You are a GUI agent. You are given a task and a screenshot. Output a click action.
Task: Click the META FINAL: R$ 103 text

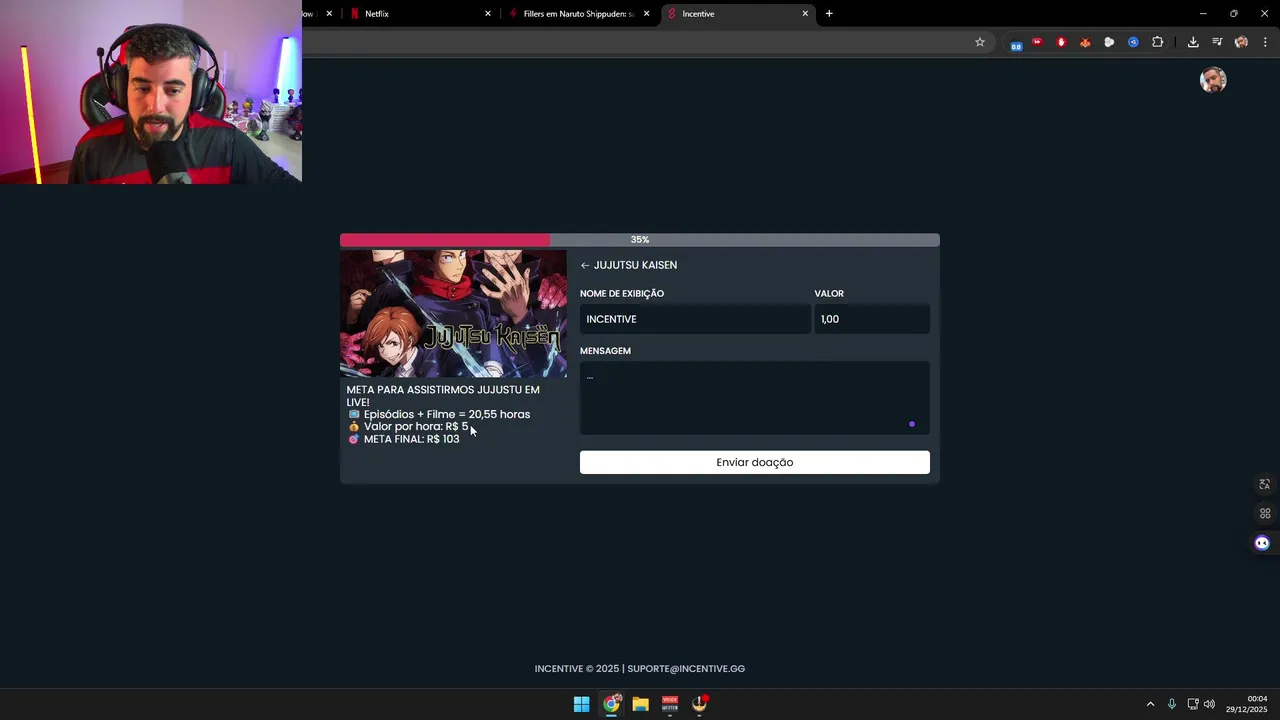pos(411,439)
